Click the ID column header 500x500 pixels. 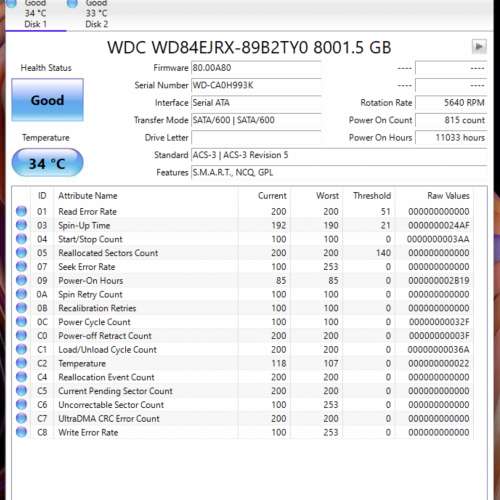42,196
